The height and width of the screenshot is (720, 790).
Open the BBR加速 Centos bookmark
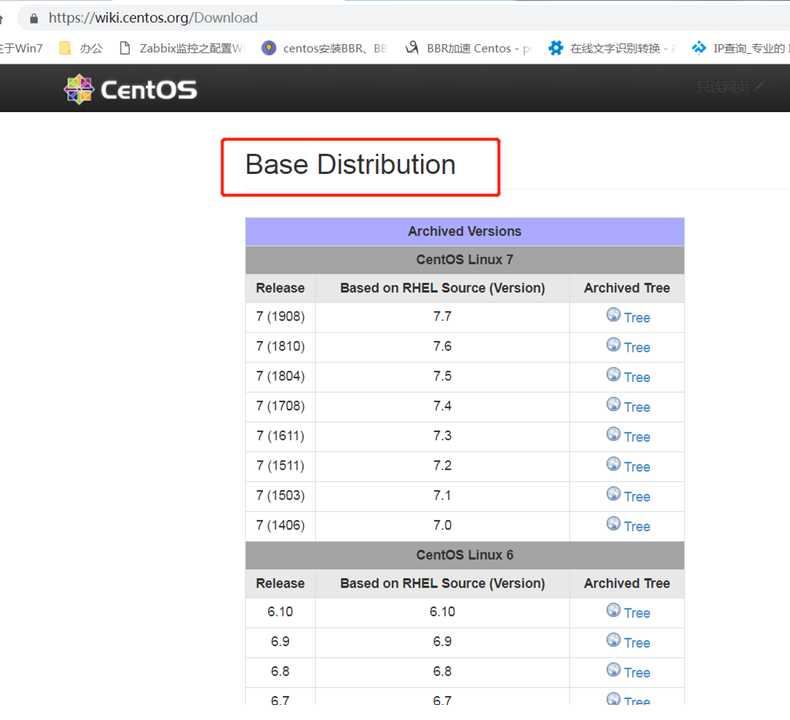pos(468,48)
